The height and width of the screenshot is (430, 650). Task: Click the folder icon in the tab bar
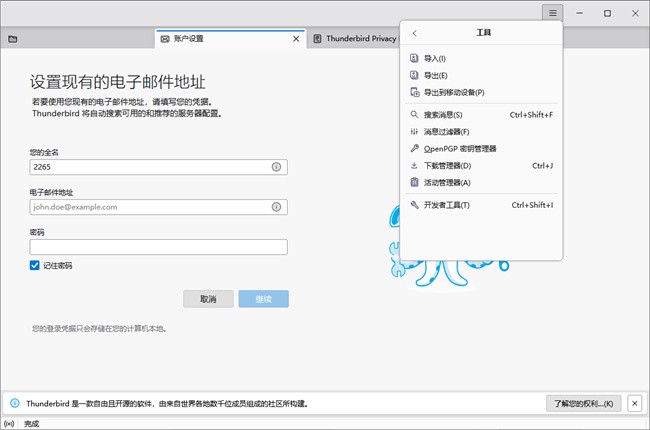point(13,39)
